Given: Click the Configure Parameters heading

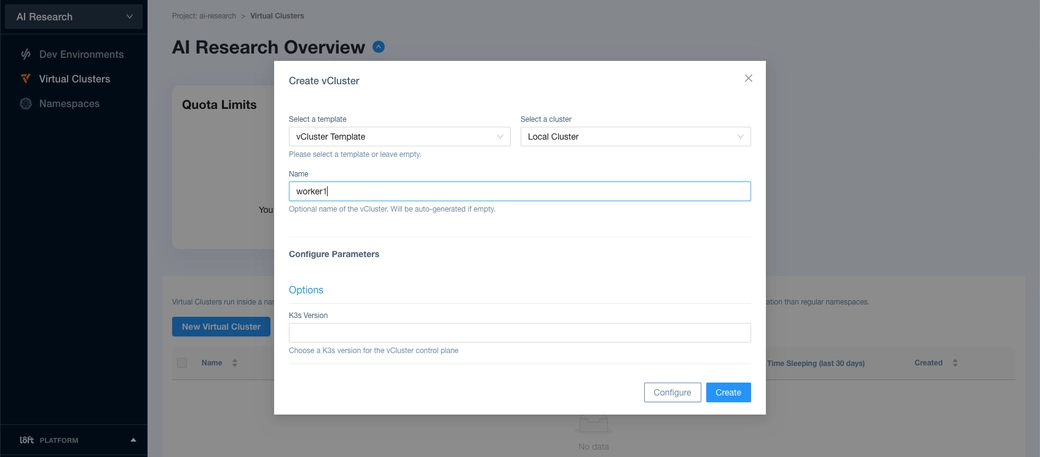Looking at the screenshot, I should pos(334,254).
